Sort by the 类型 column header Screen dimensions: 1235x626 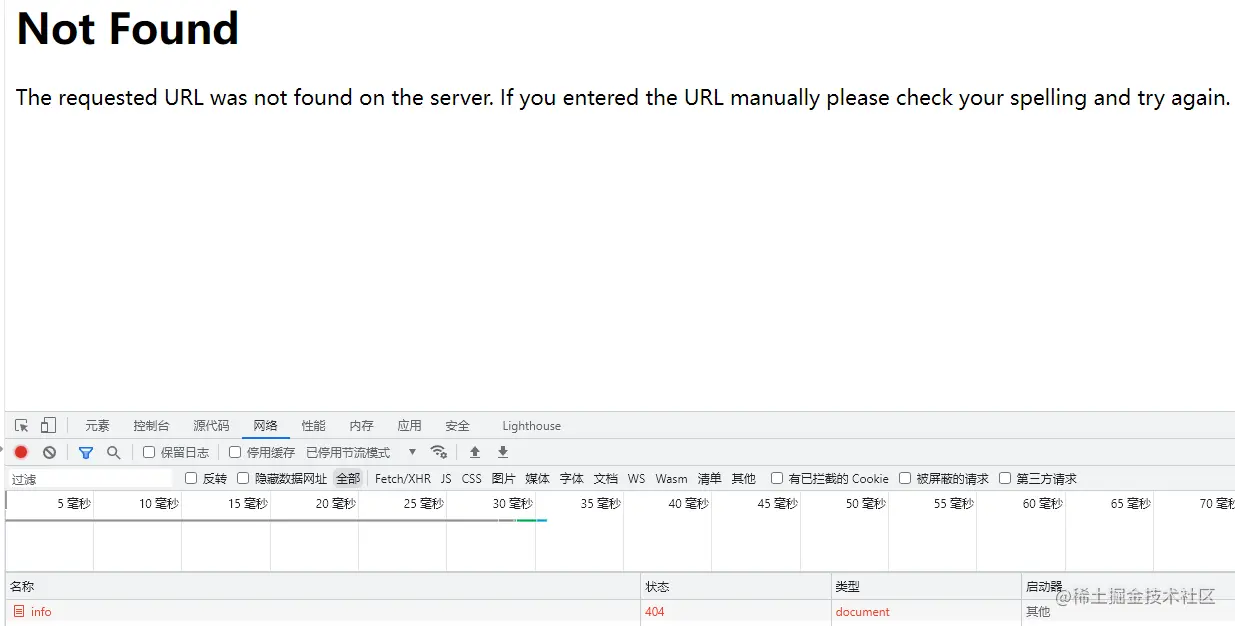pyautogui.click(x=926, y=586)
